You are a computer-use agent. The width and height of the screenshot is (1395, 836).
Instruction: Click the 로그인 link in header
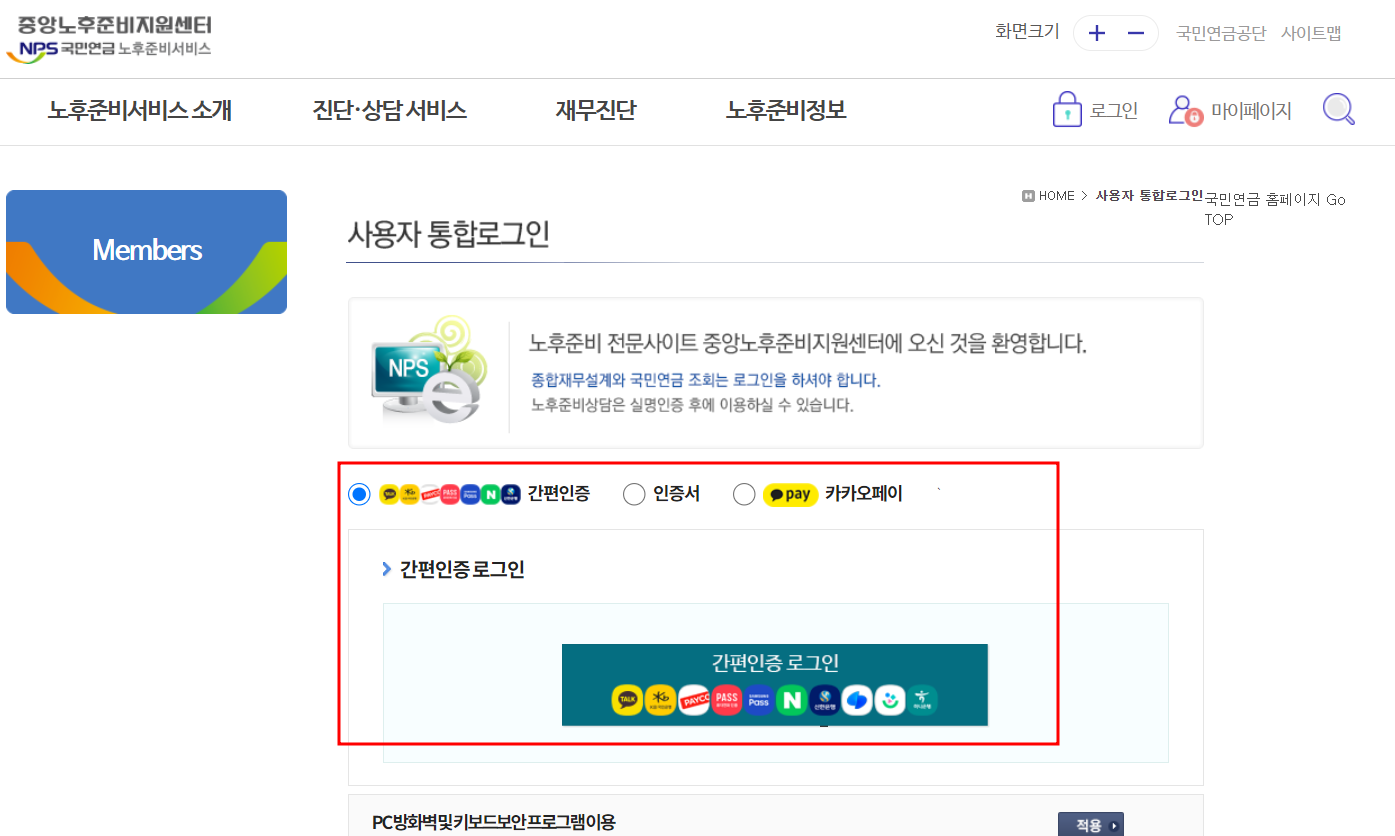[x=1114, y=110]
